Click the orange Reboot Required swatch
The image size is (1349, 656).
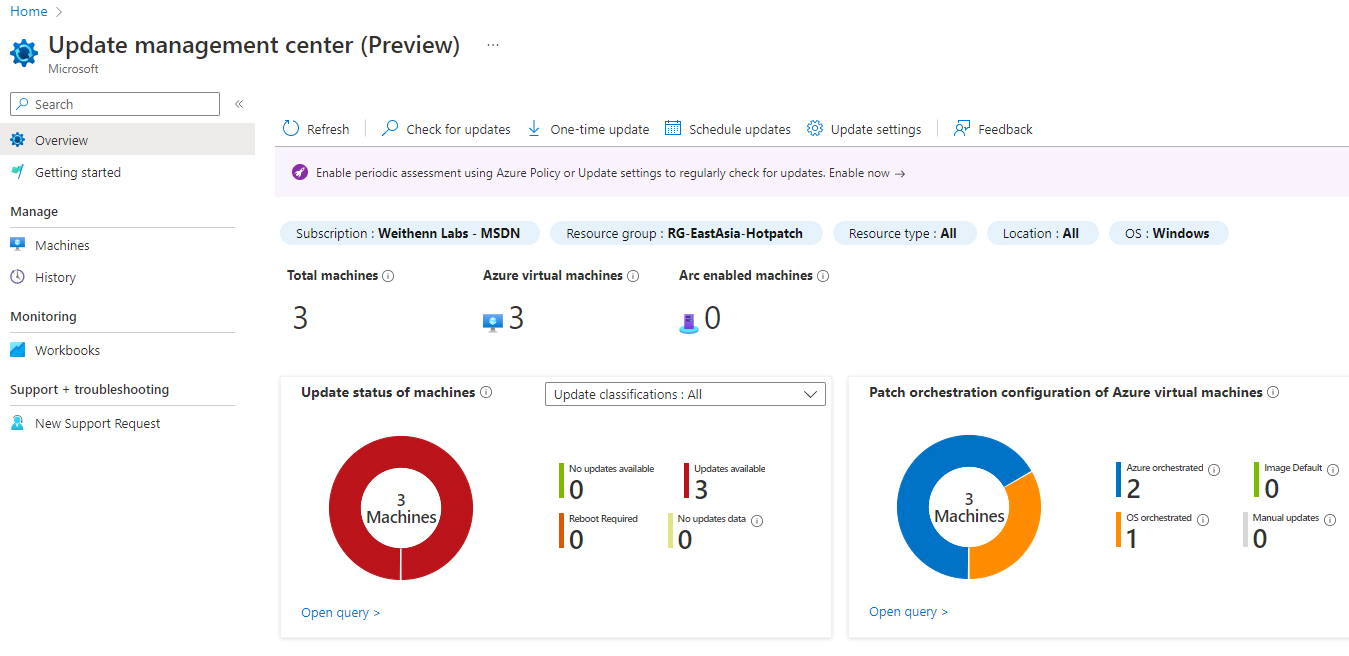[x=562, y=531]
